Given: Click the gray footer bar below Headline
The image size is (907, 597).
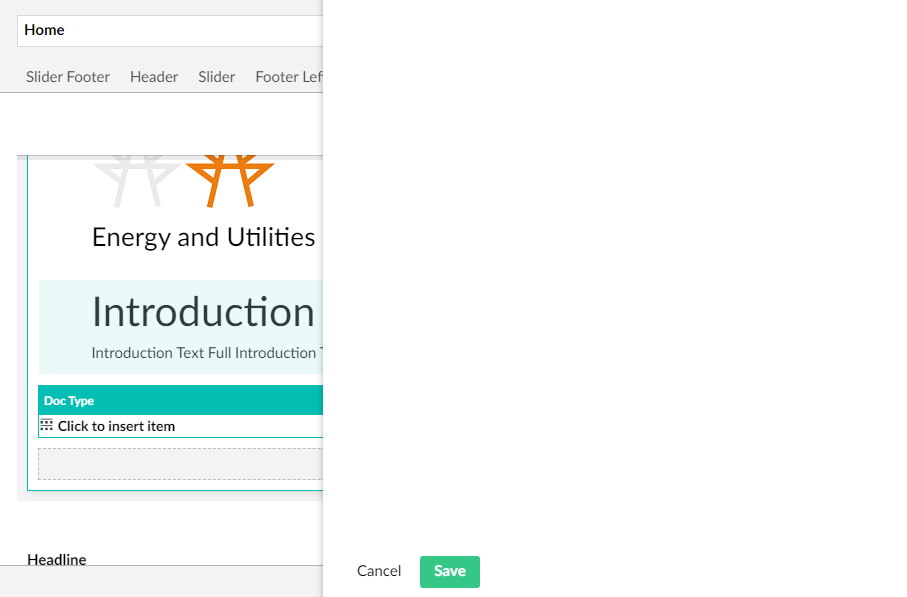Looking at the screenshot, I should 160,581.
